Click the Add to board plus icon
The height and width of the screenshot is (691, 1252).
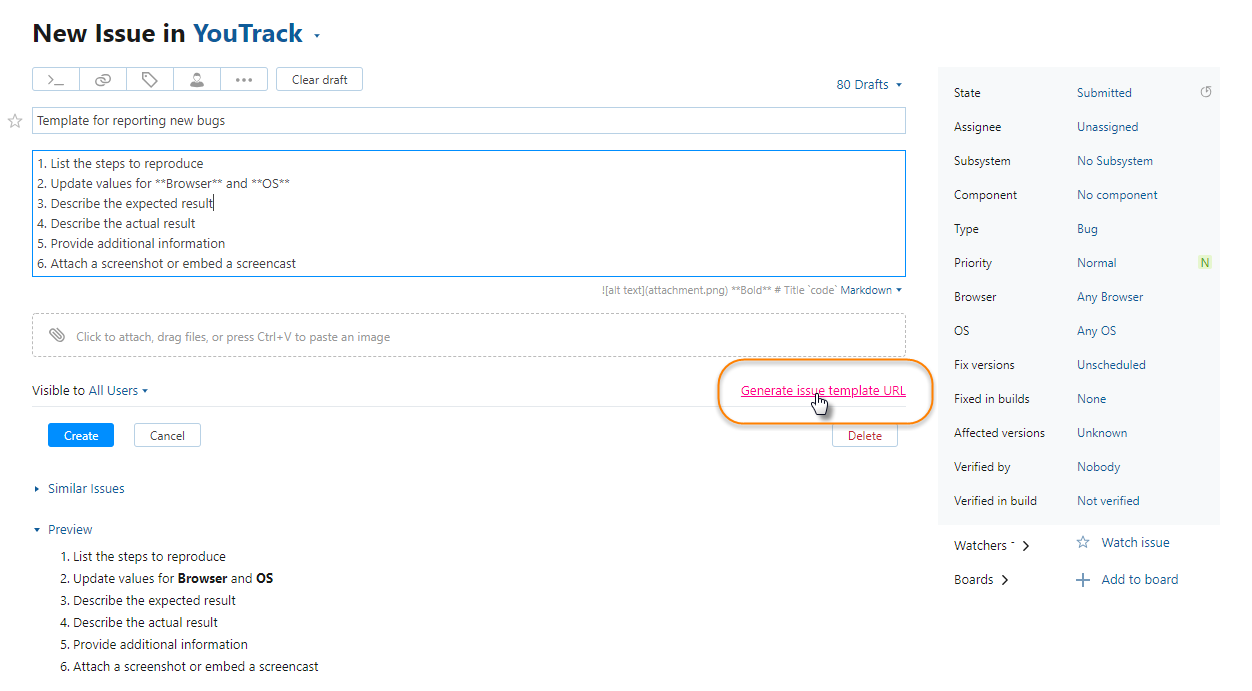1082,580
